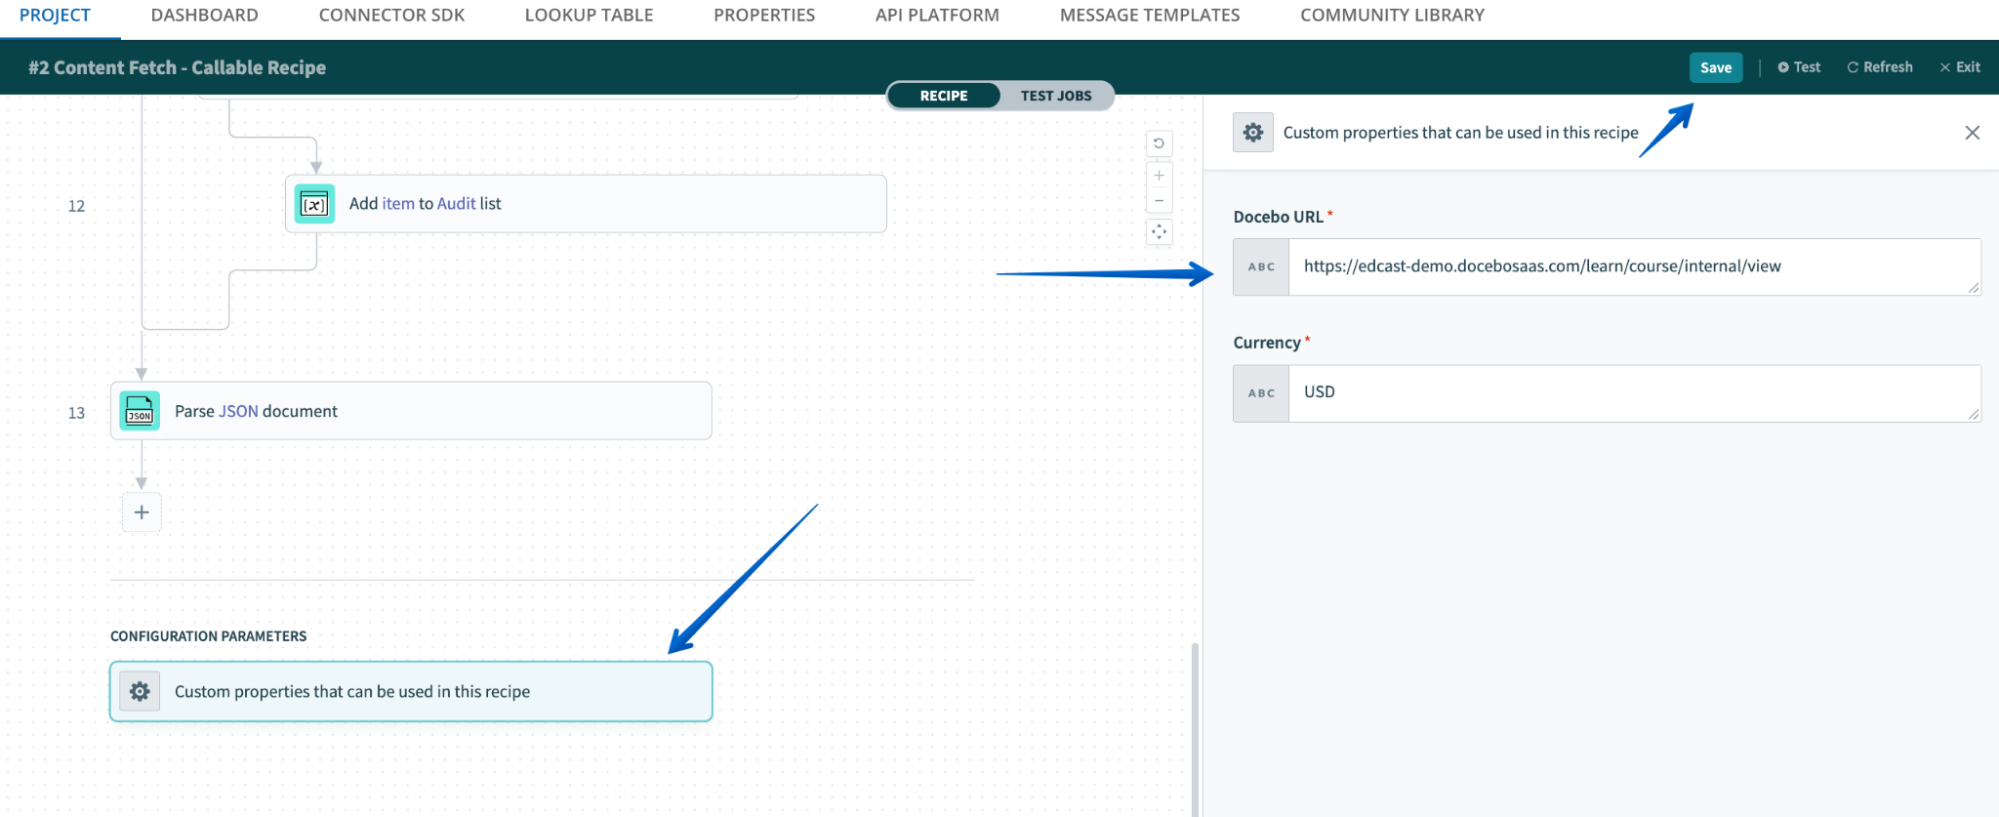Click the gear icon in right panel header
Viewport: 1999px width, 817px height.
click(1253, 132)
